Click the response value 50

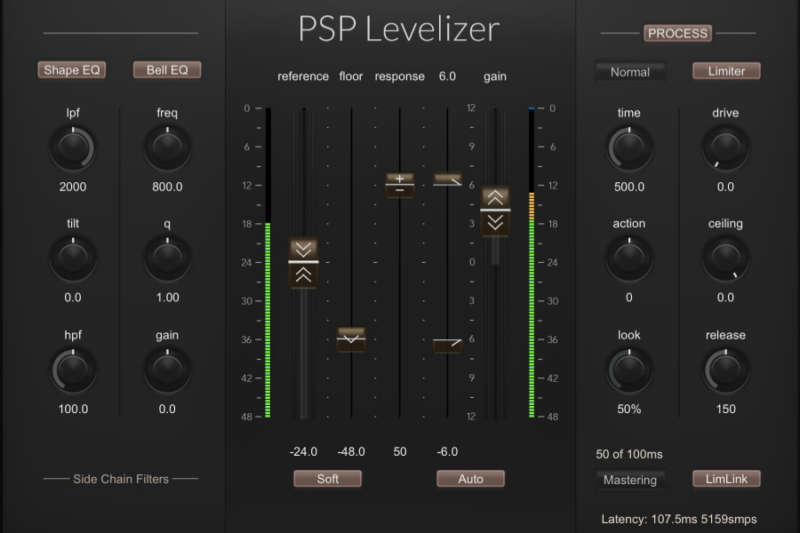(x=400, y=452)
